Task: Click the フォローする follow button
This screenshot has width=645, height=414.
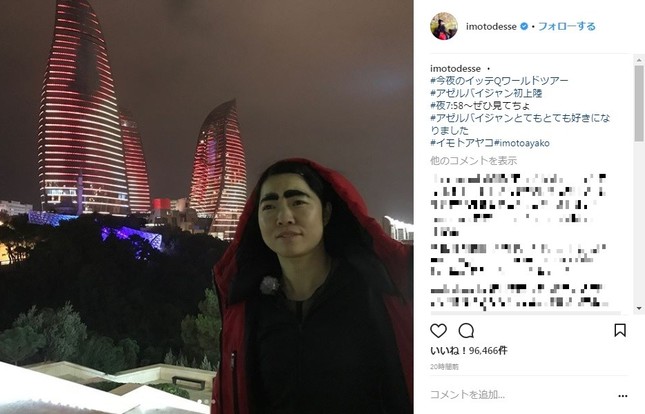Action: coord(567,26)
